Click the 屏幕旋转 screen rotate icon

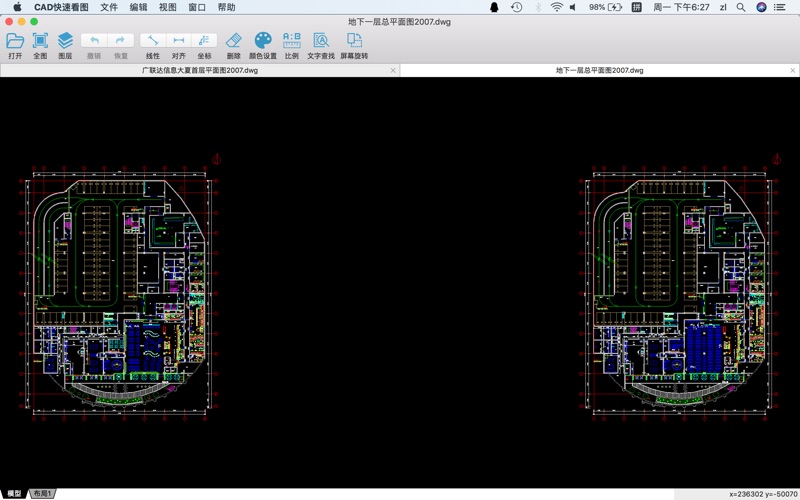353,41
